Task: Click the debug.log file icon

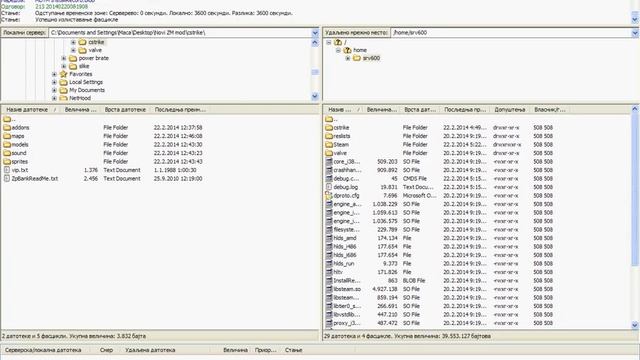Action: click(329, 187)
